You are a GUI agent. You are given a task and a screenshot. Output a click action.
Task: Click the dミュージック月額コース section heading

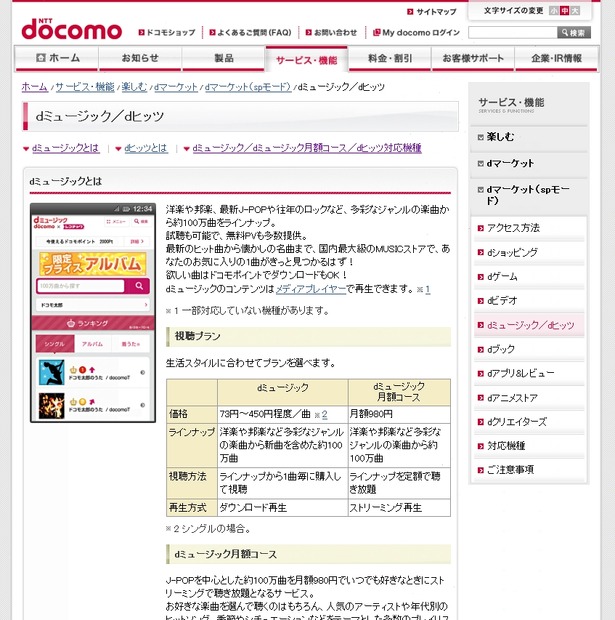pos(308,554)
